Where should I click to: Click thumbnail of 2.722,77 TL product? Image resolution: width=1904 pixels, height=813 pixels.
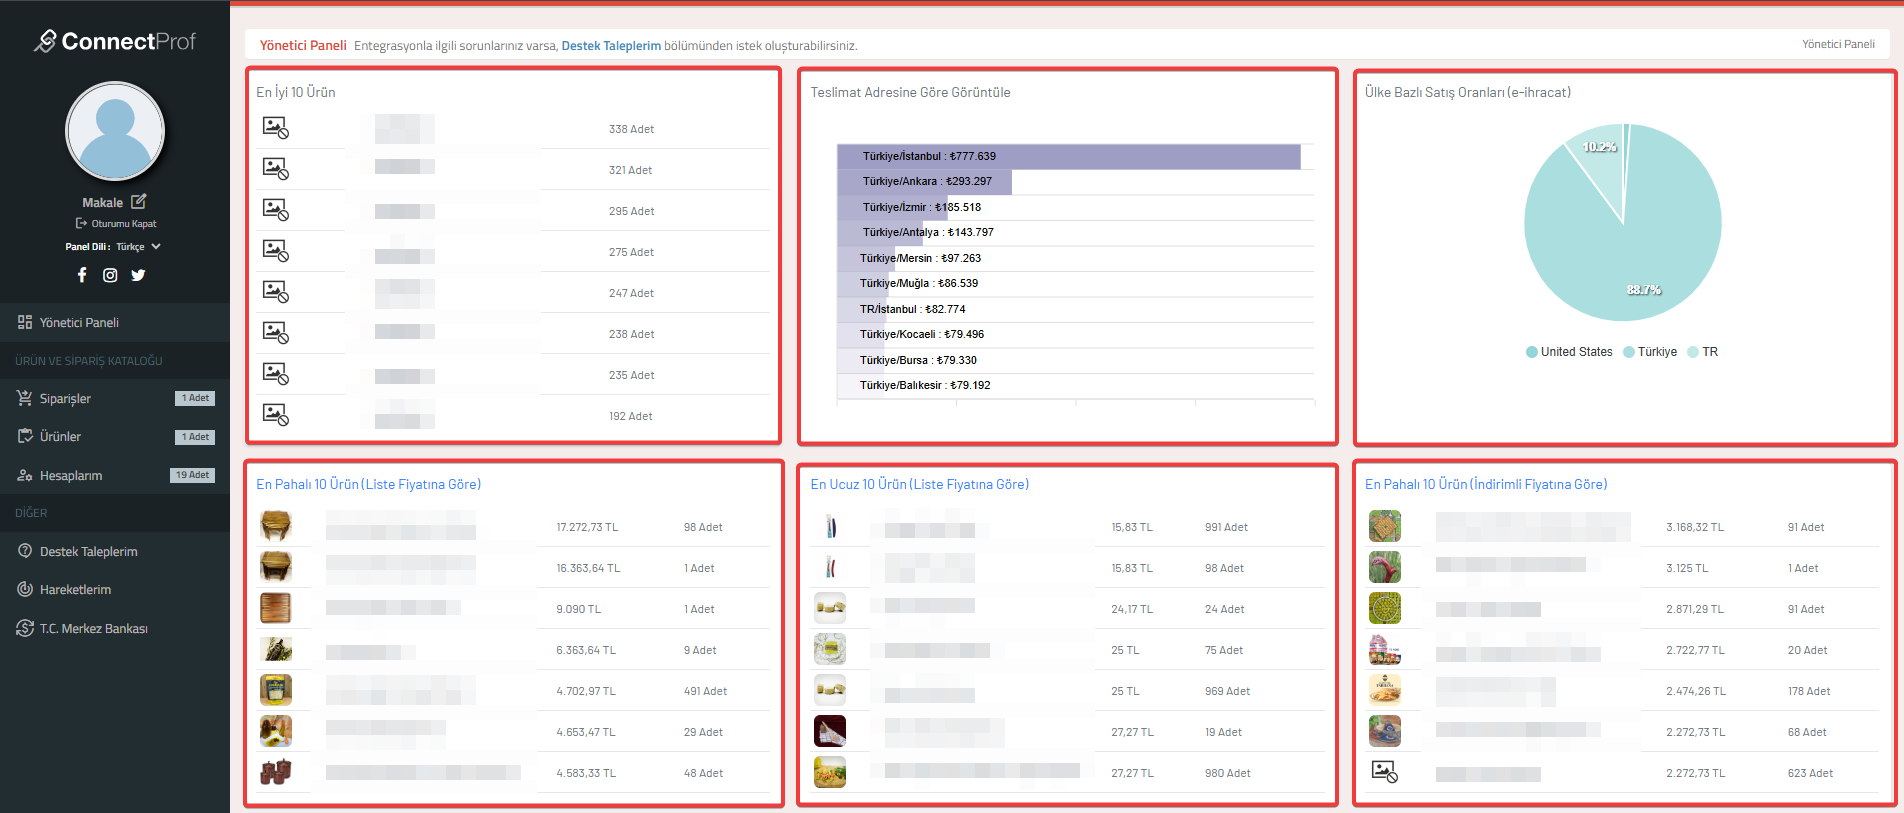[x=1385, y=649]
